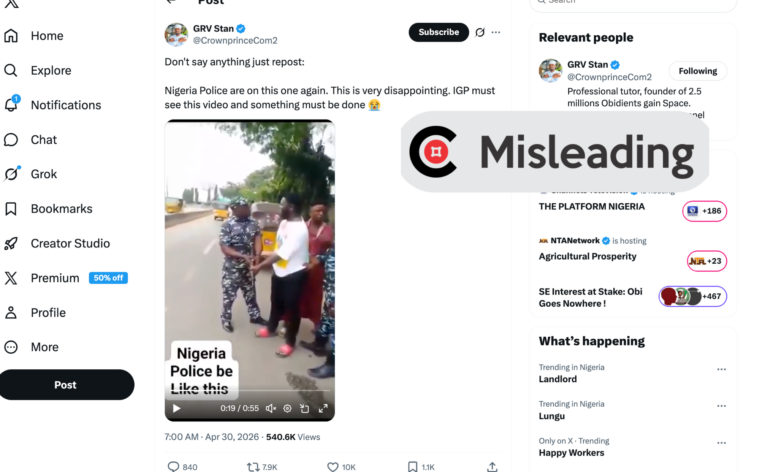Toggle the Following button for GRV Stan

coord(697,71)
